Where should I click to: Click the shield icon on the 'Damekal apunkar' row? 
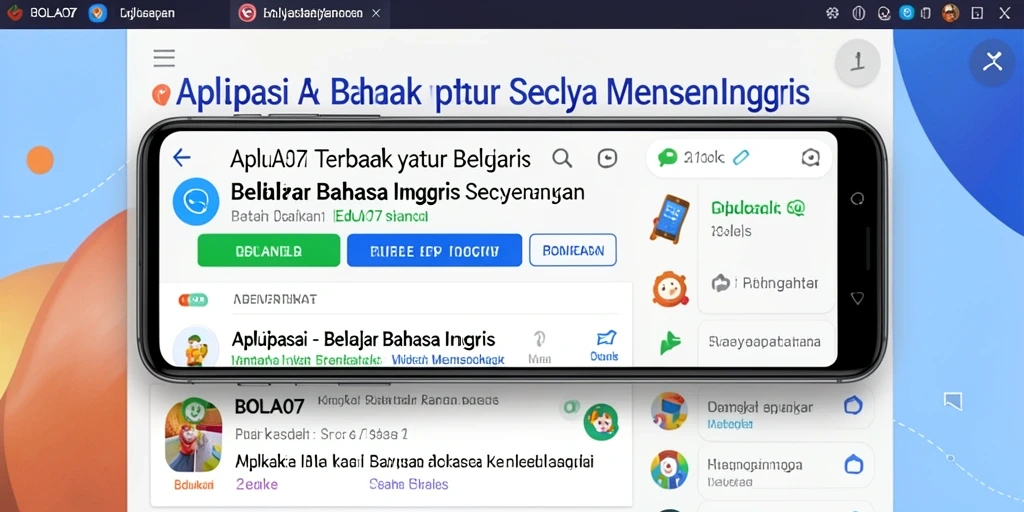[853, 406]
